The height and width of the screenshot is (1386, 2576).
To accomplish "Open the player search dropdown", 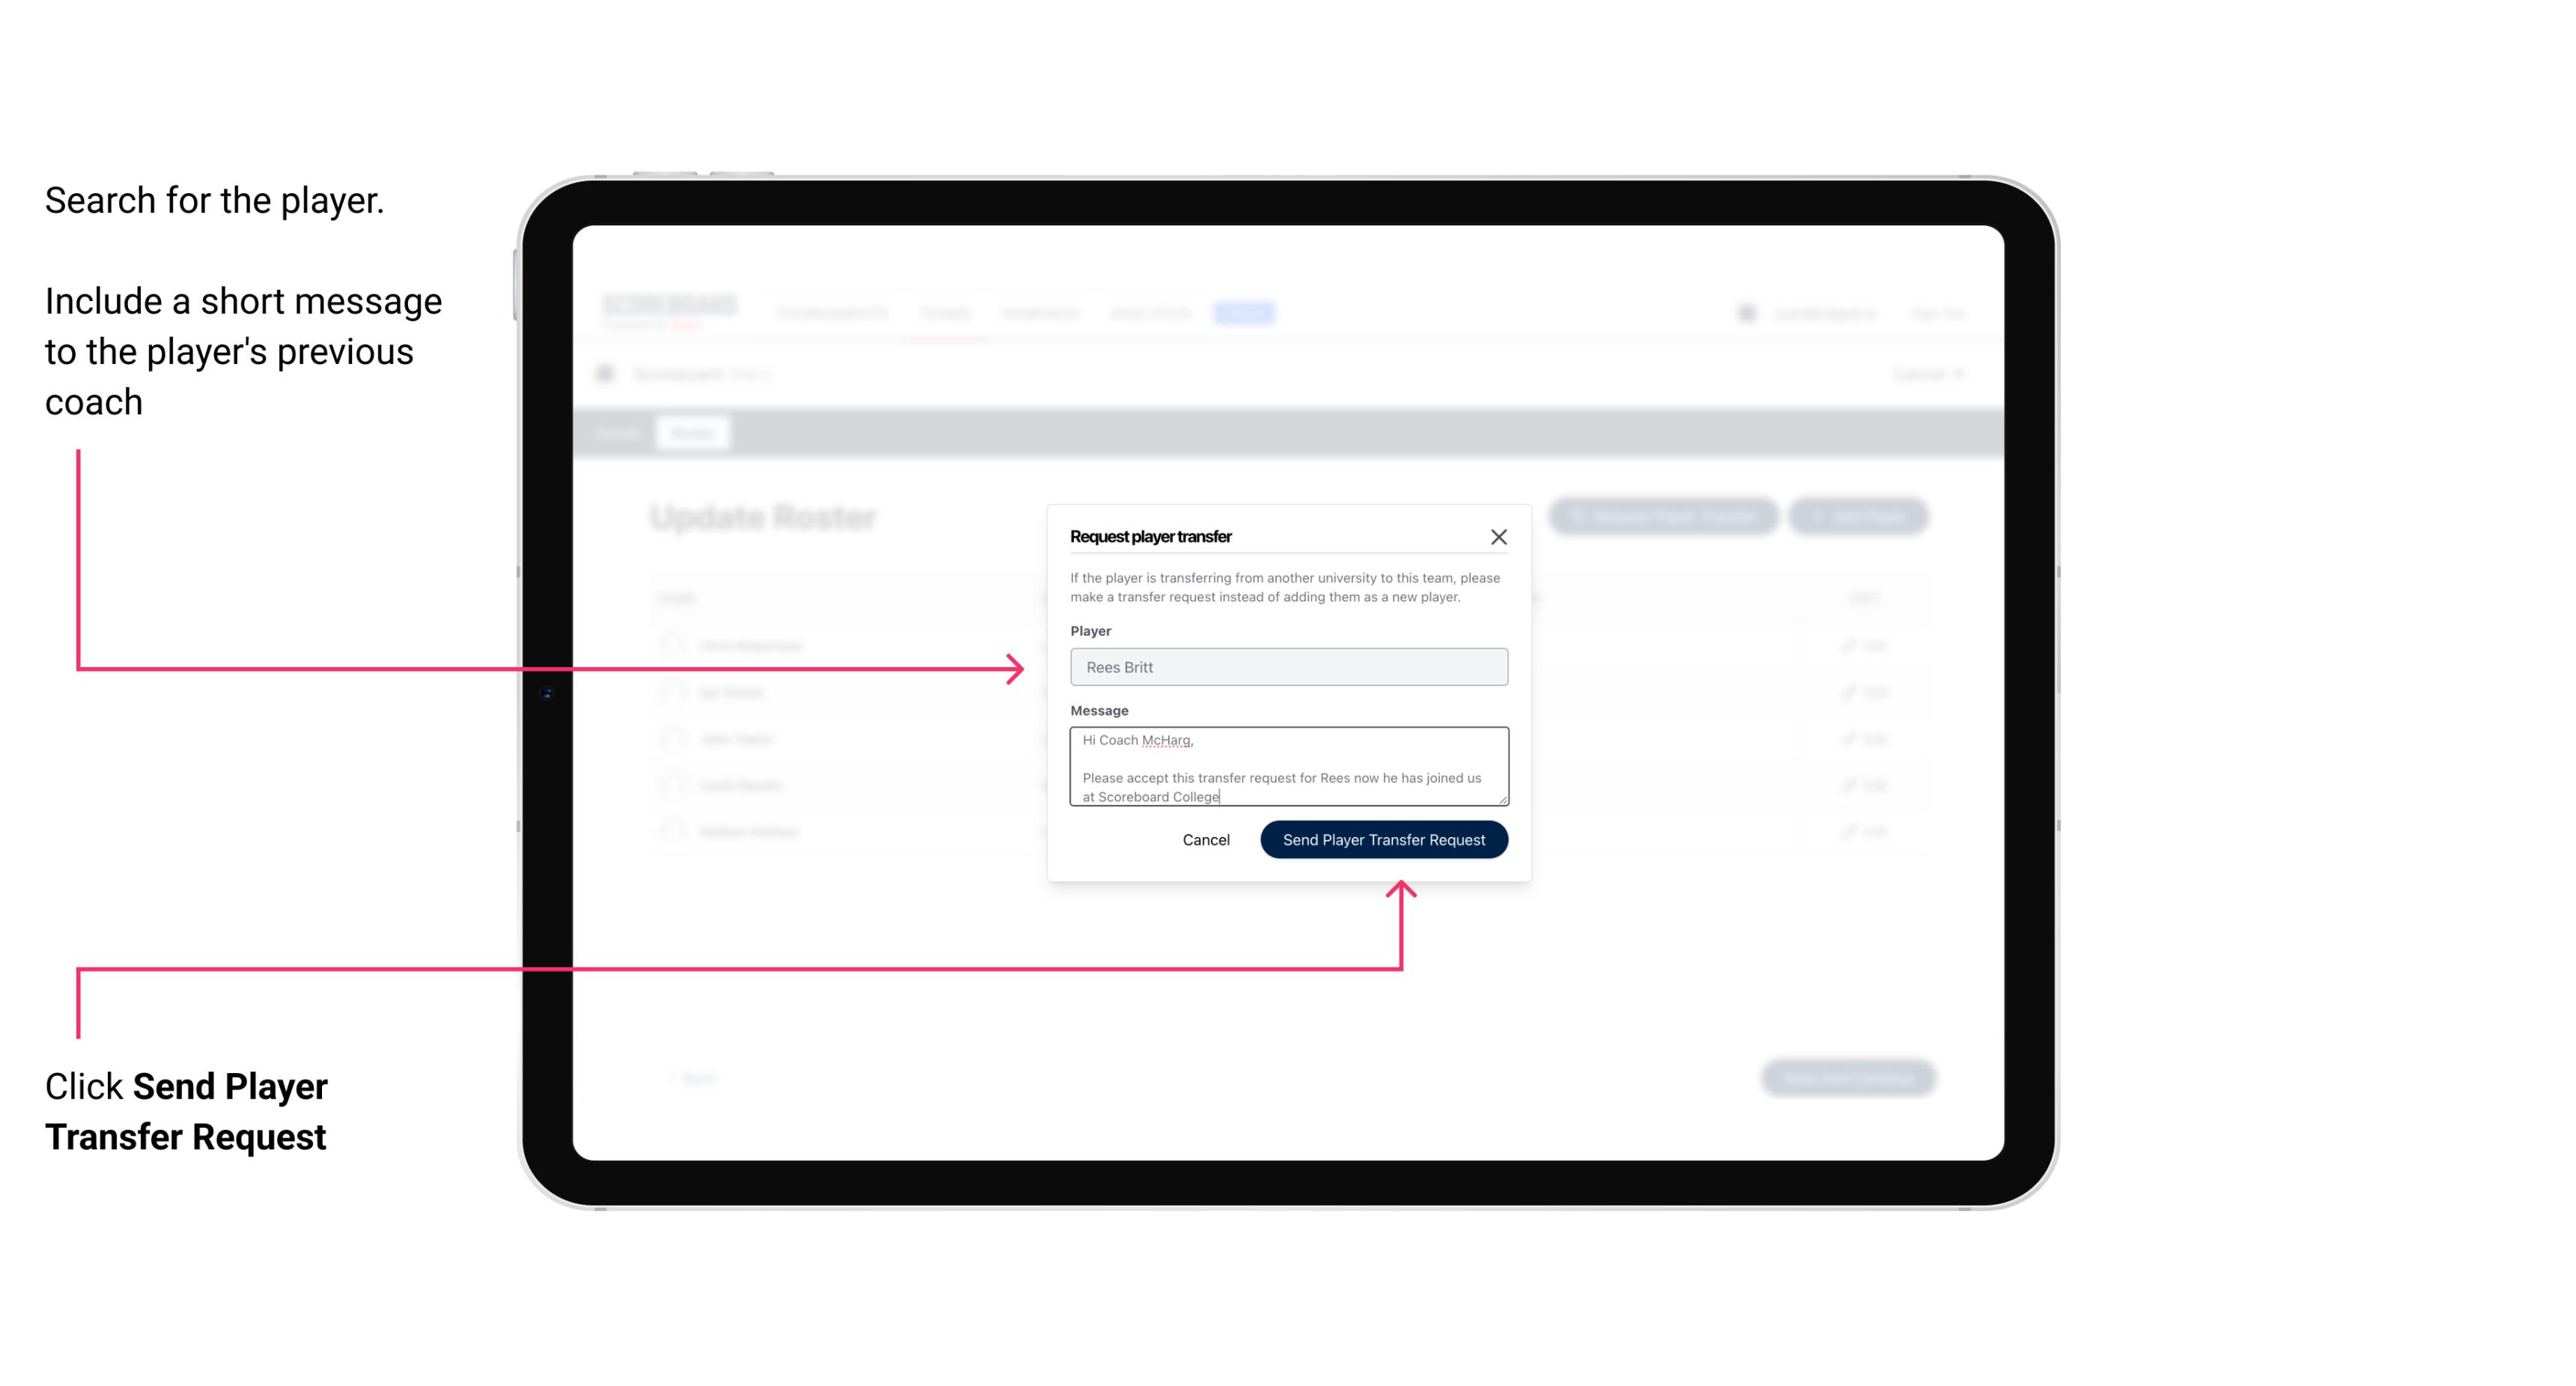I will [x=1287, y=667].
